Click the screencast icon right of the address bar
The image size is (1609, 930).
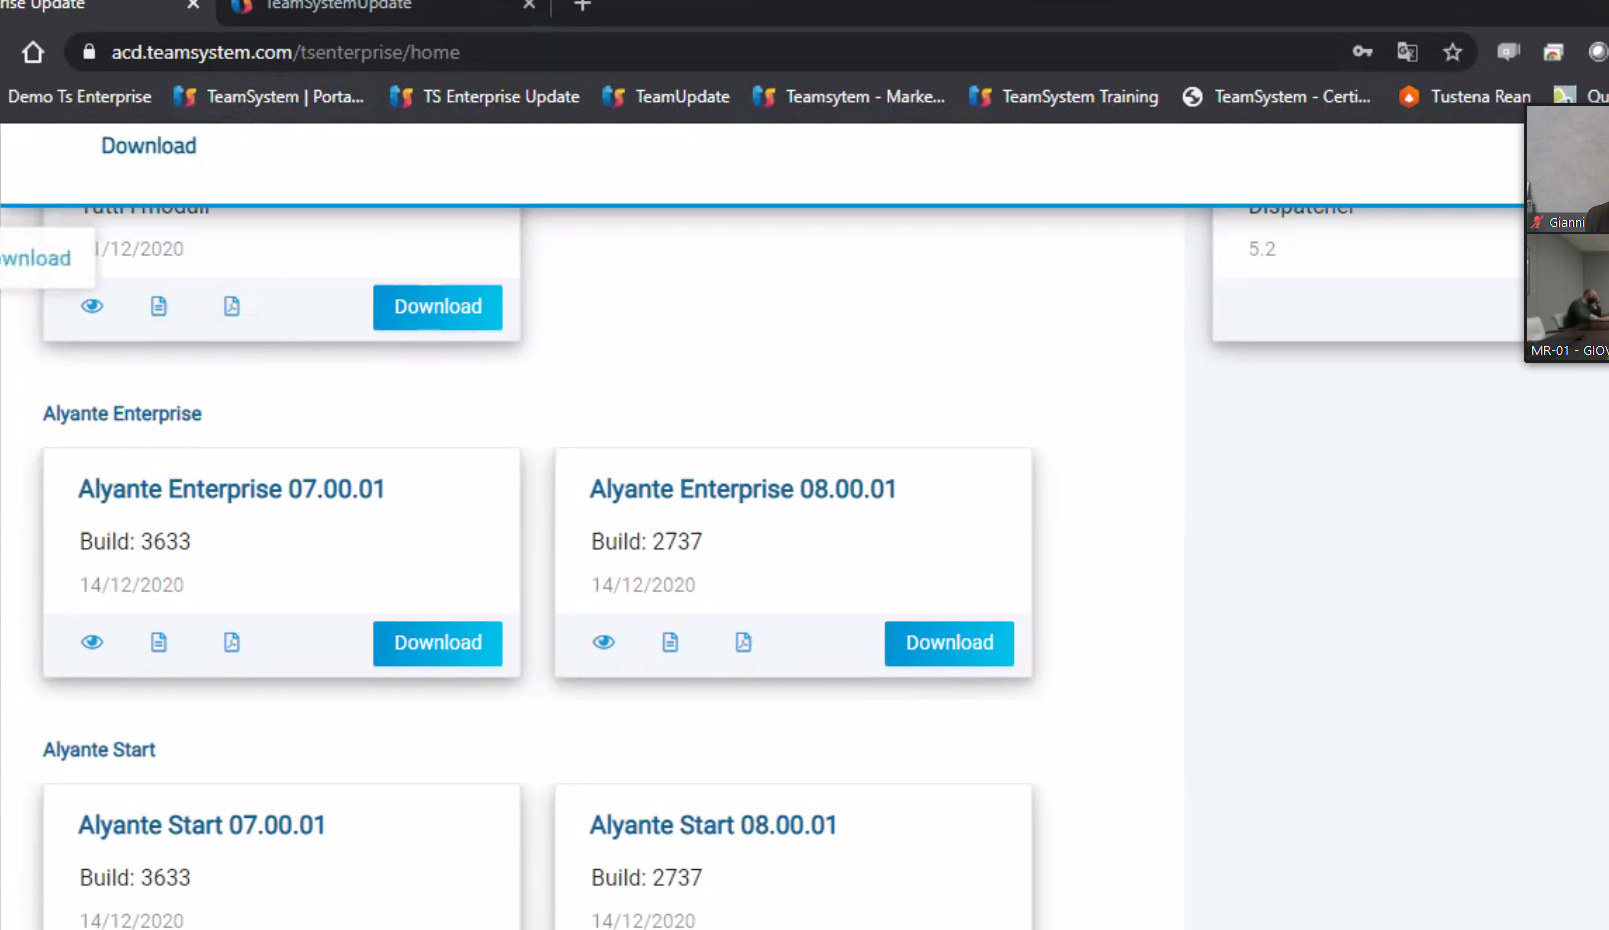[x=1508, y=52]
